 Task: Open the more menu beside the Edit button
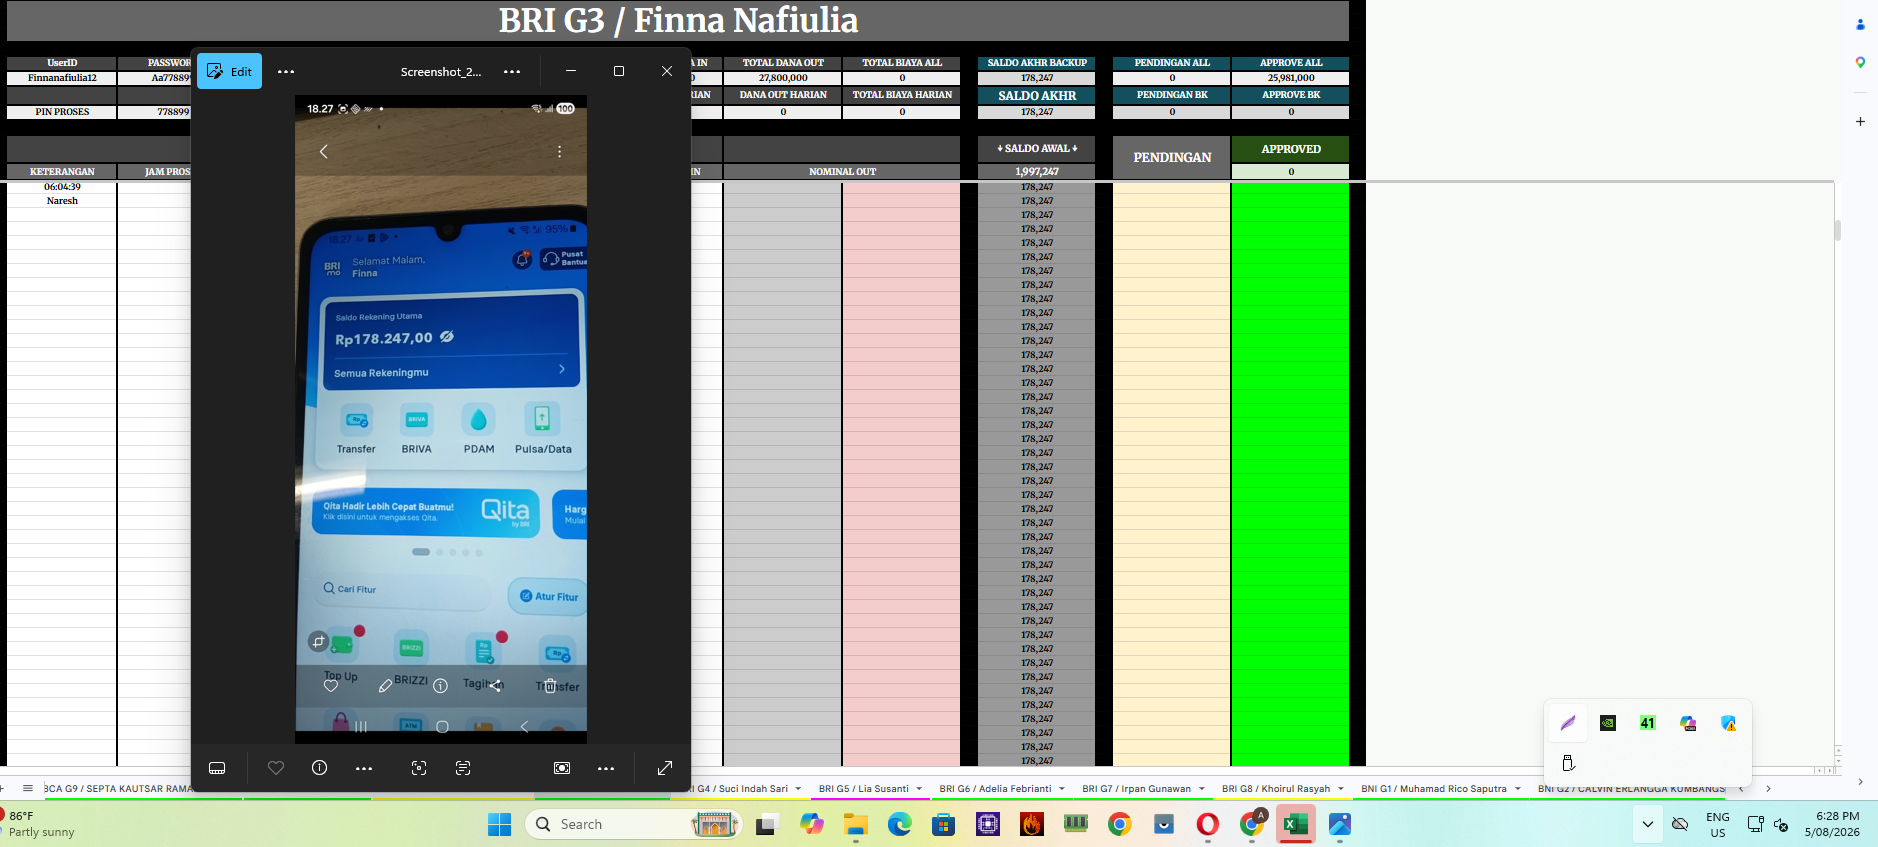click(286, 72)
